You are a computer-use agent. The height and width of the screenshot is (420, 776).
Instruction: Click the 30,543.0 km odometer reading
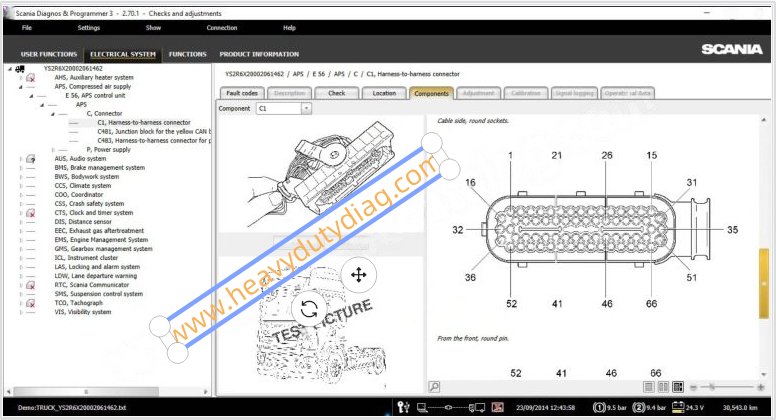click(x=740, y=408)
